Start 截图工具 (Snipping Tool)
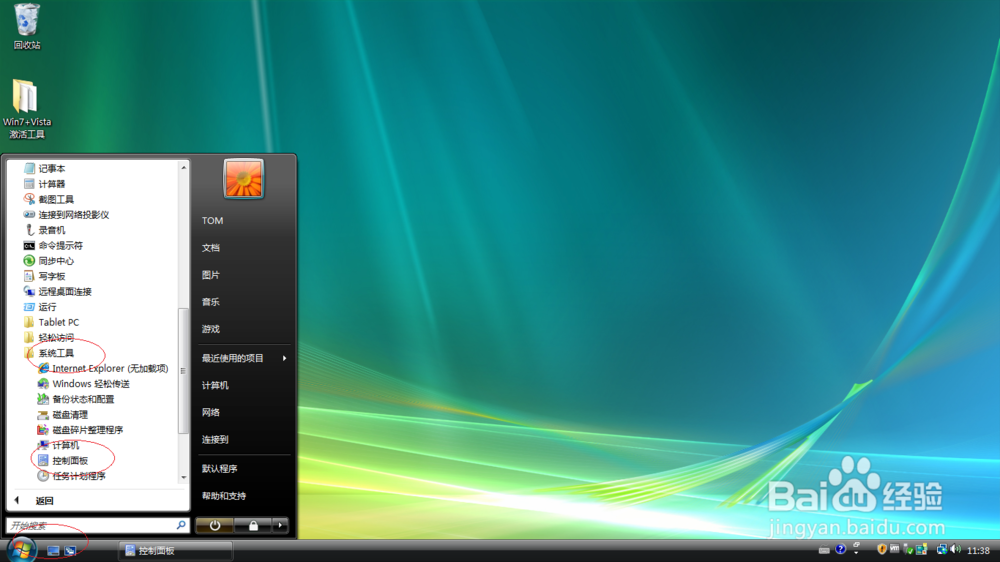This screenshot has width=1000, height=562. [49, 199]
